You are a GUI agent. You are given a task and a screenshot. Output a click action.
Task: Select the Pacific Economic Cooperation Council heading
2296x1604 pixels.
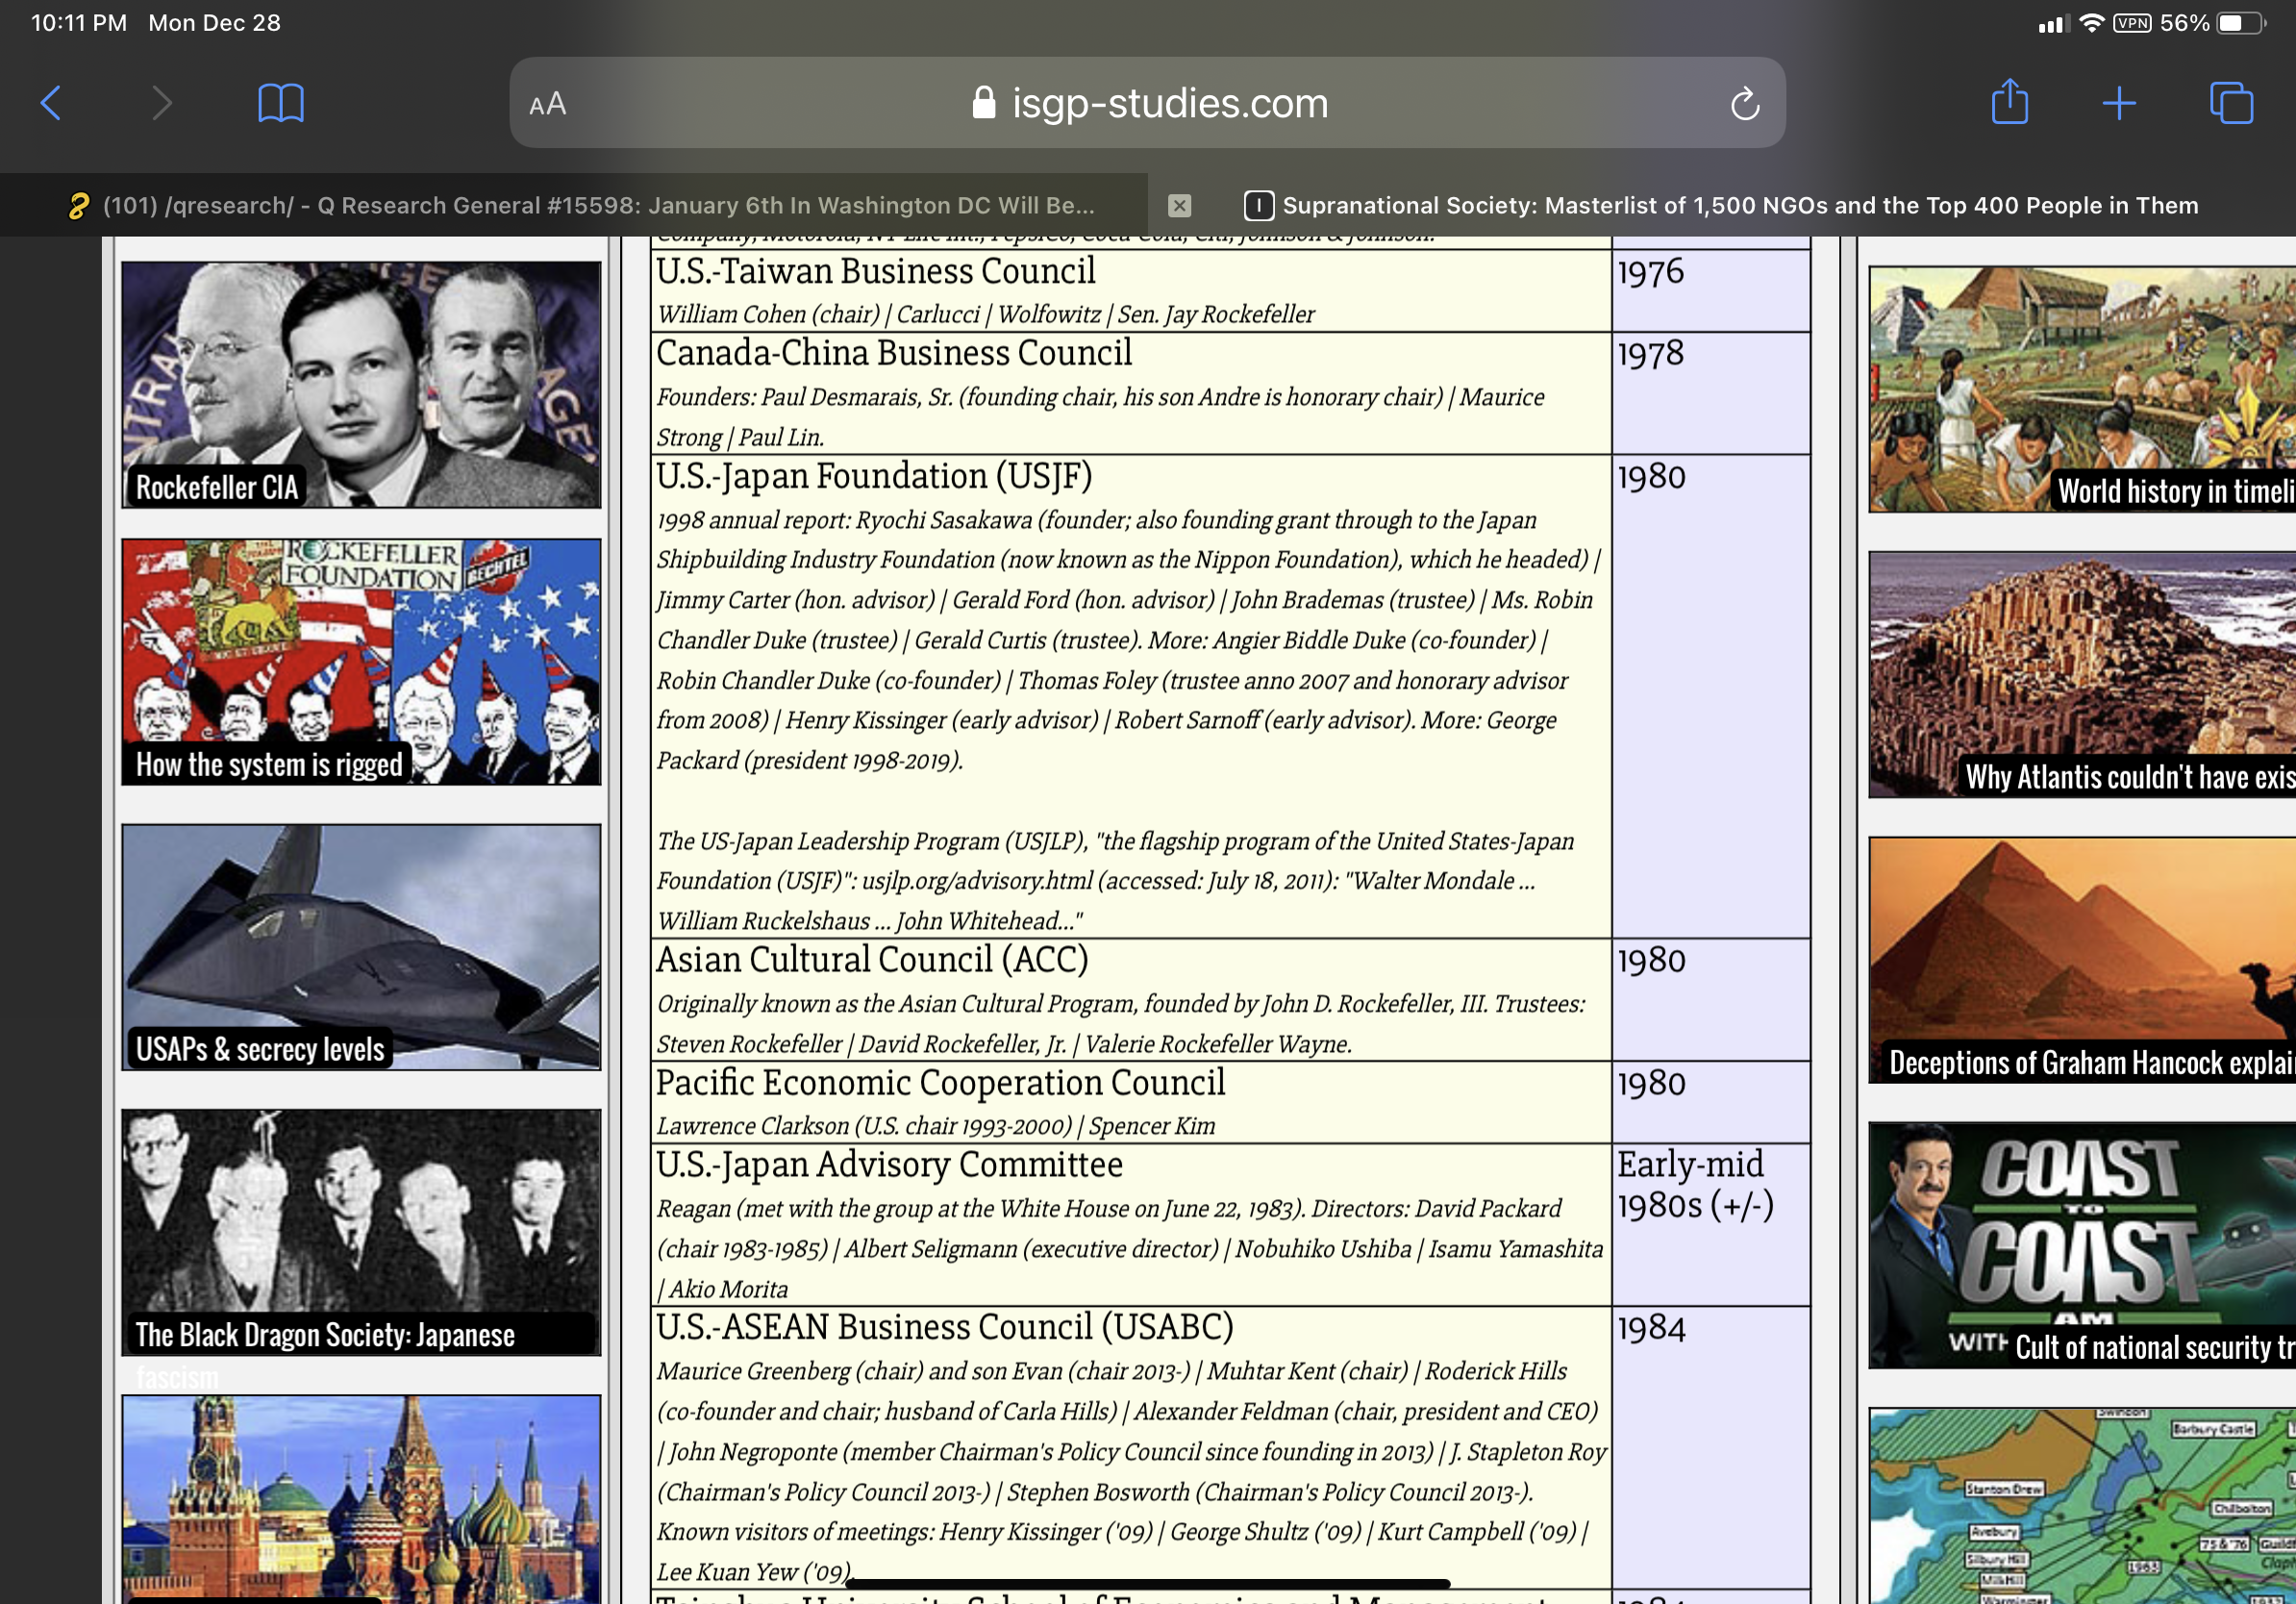[x=941, y=1083]
